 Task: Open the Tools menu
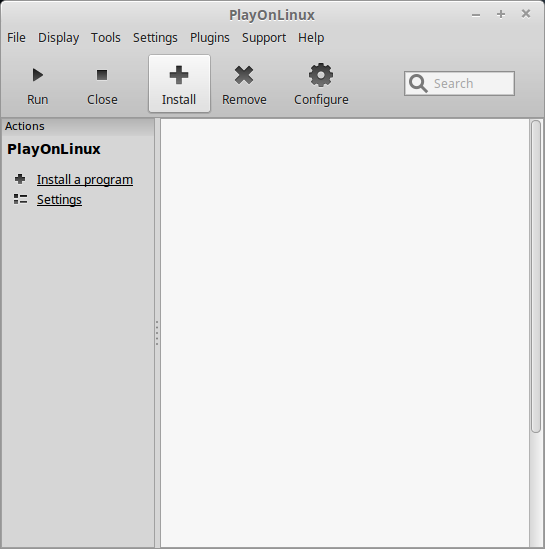106,37
